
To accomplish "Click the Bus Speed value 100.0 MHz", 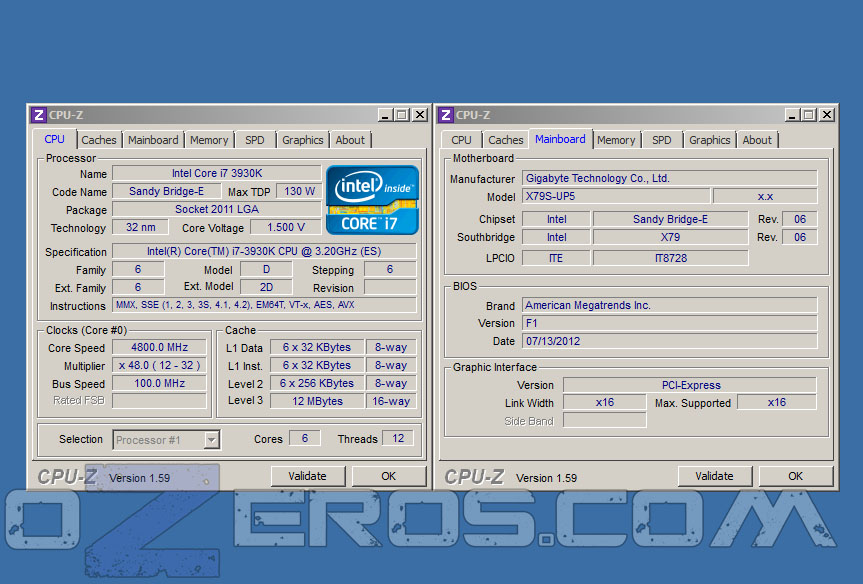I will (x=160, y=383).
